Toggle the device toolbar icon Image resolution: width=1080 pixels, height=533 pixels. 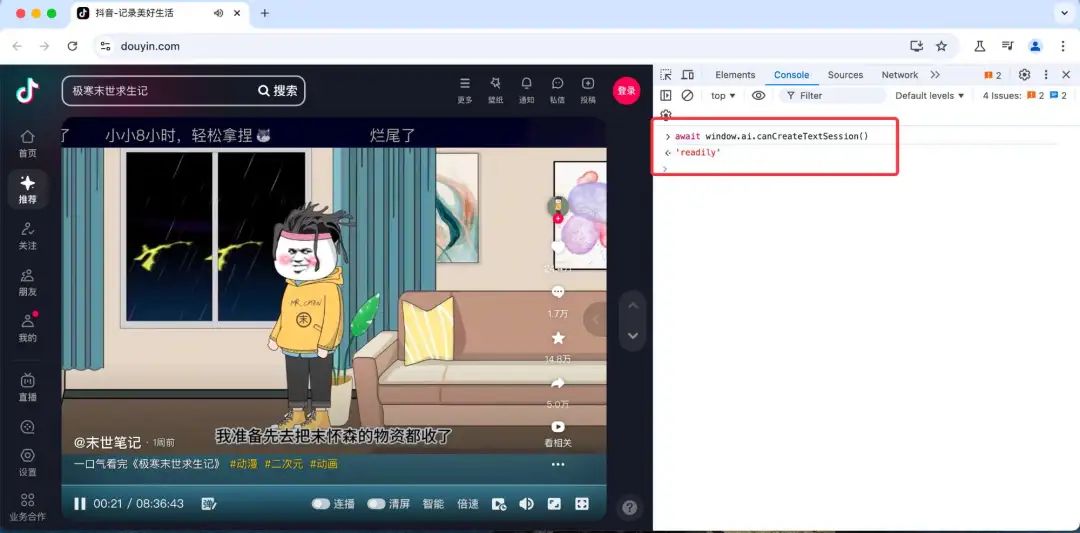click(x=687, y=75)
